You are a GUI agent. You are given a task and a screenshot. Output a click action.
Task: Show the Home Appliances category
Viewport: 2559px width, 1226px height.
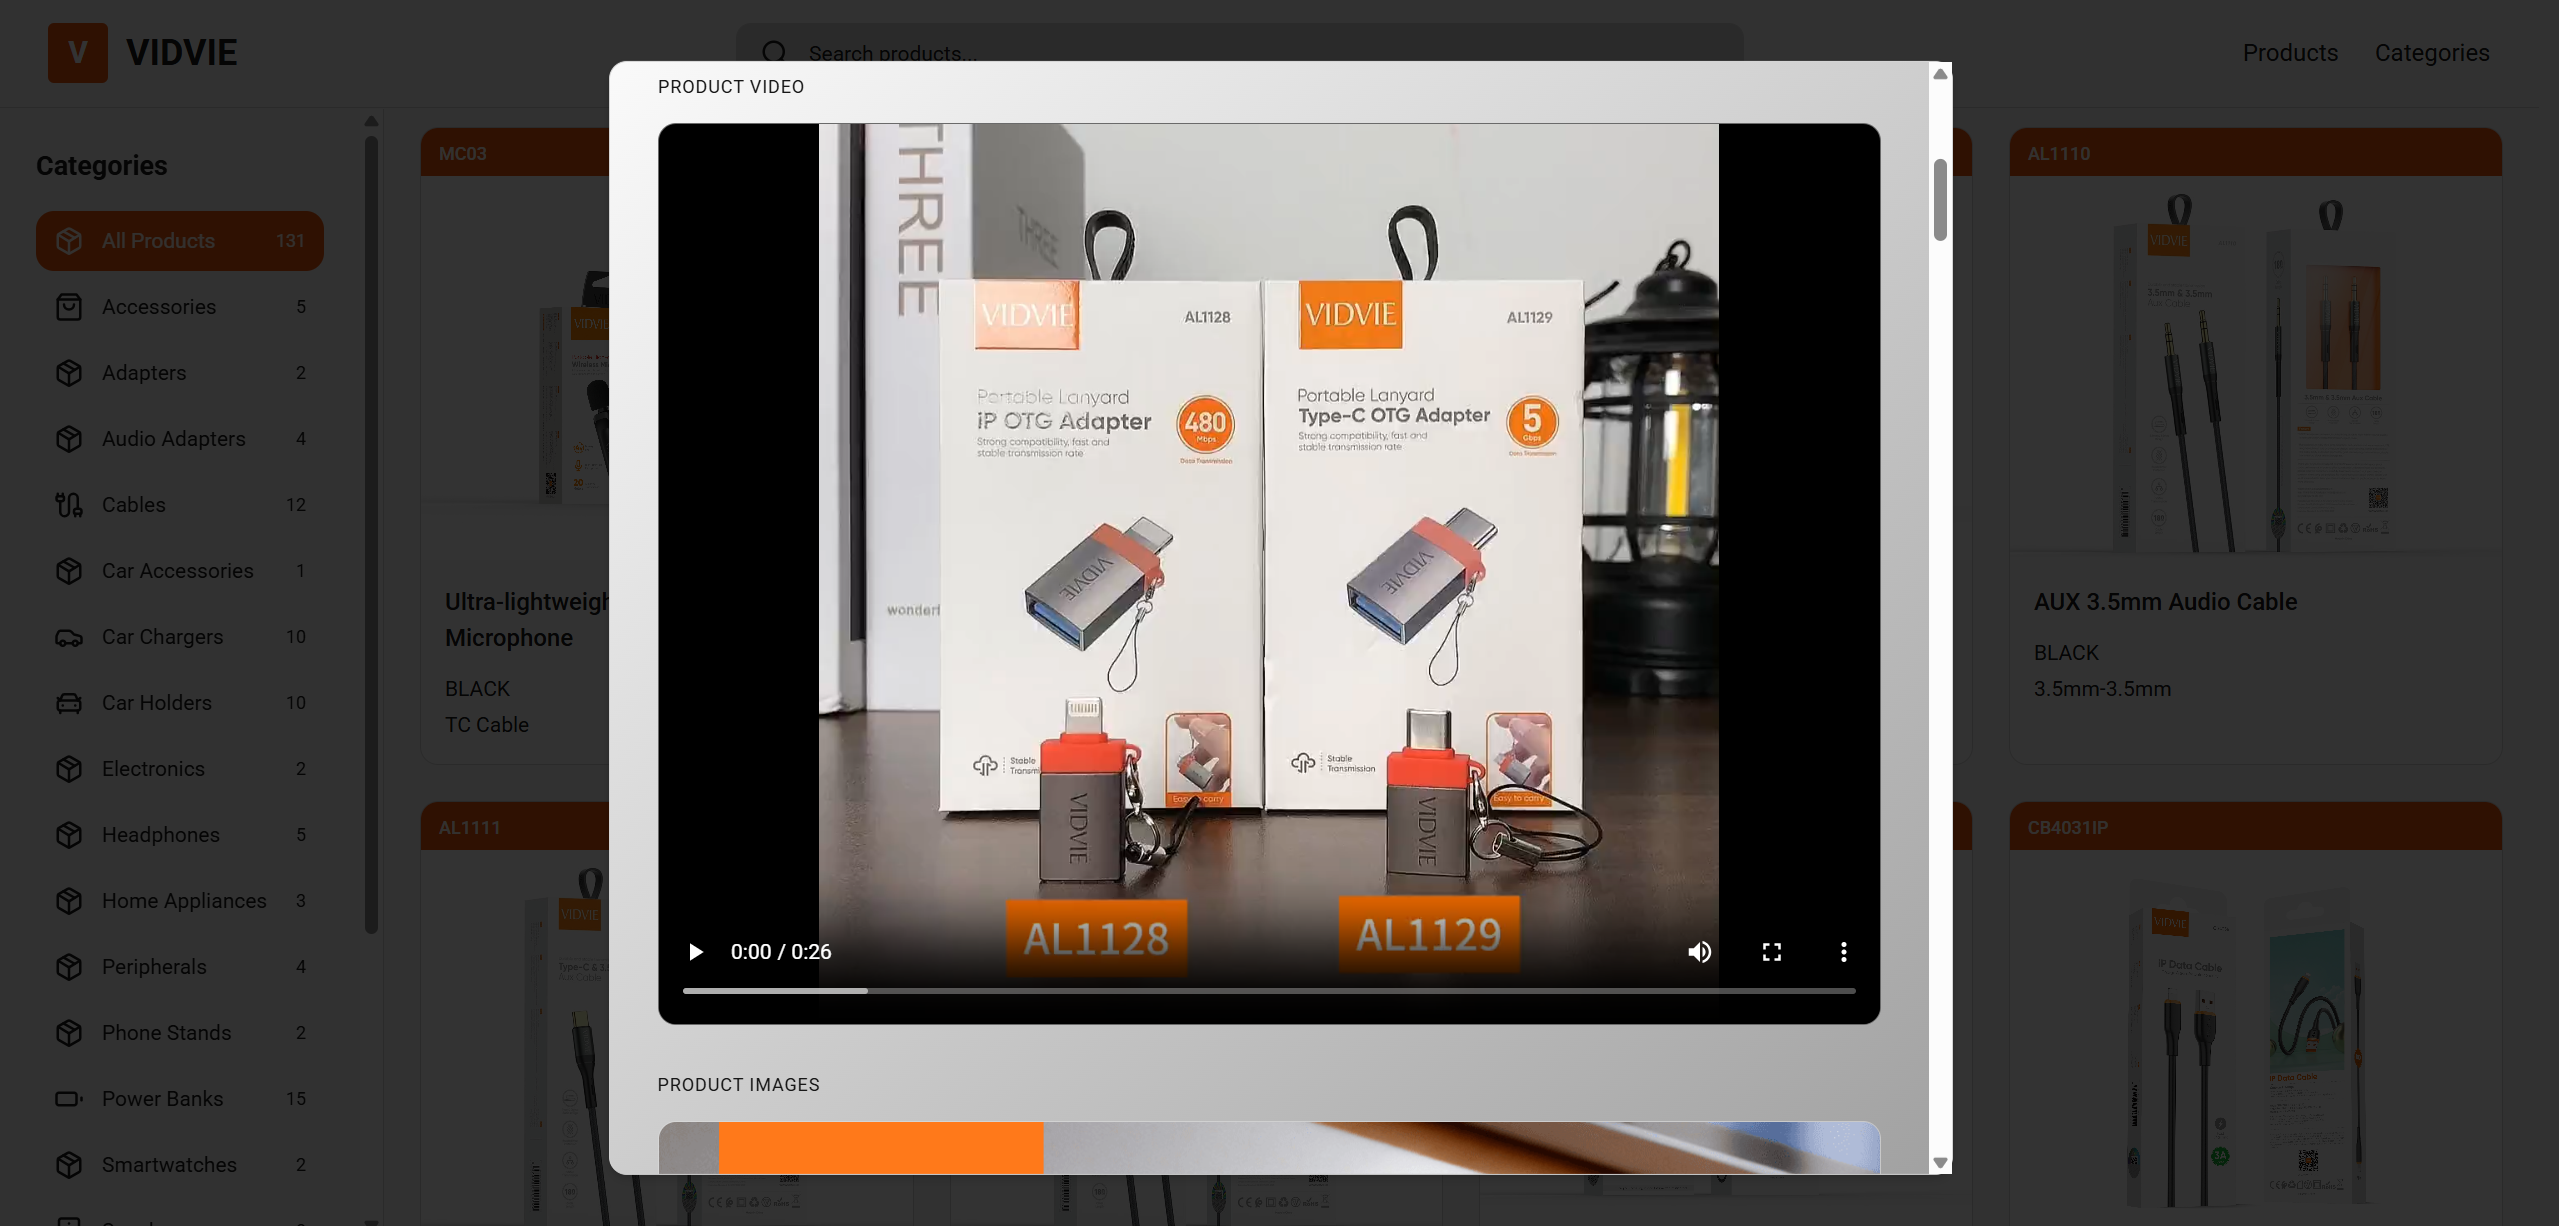(x=180, y=901)
